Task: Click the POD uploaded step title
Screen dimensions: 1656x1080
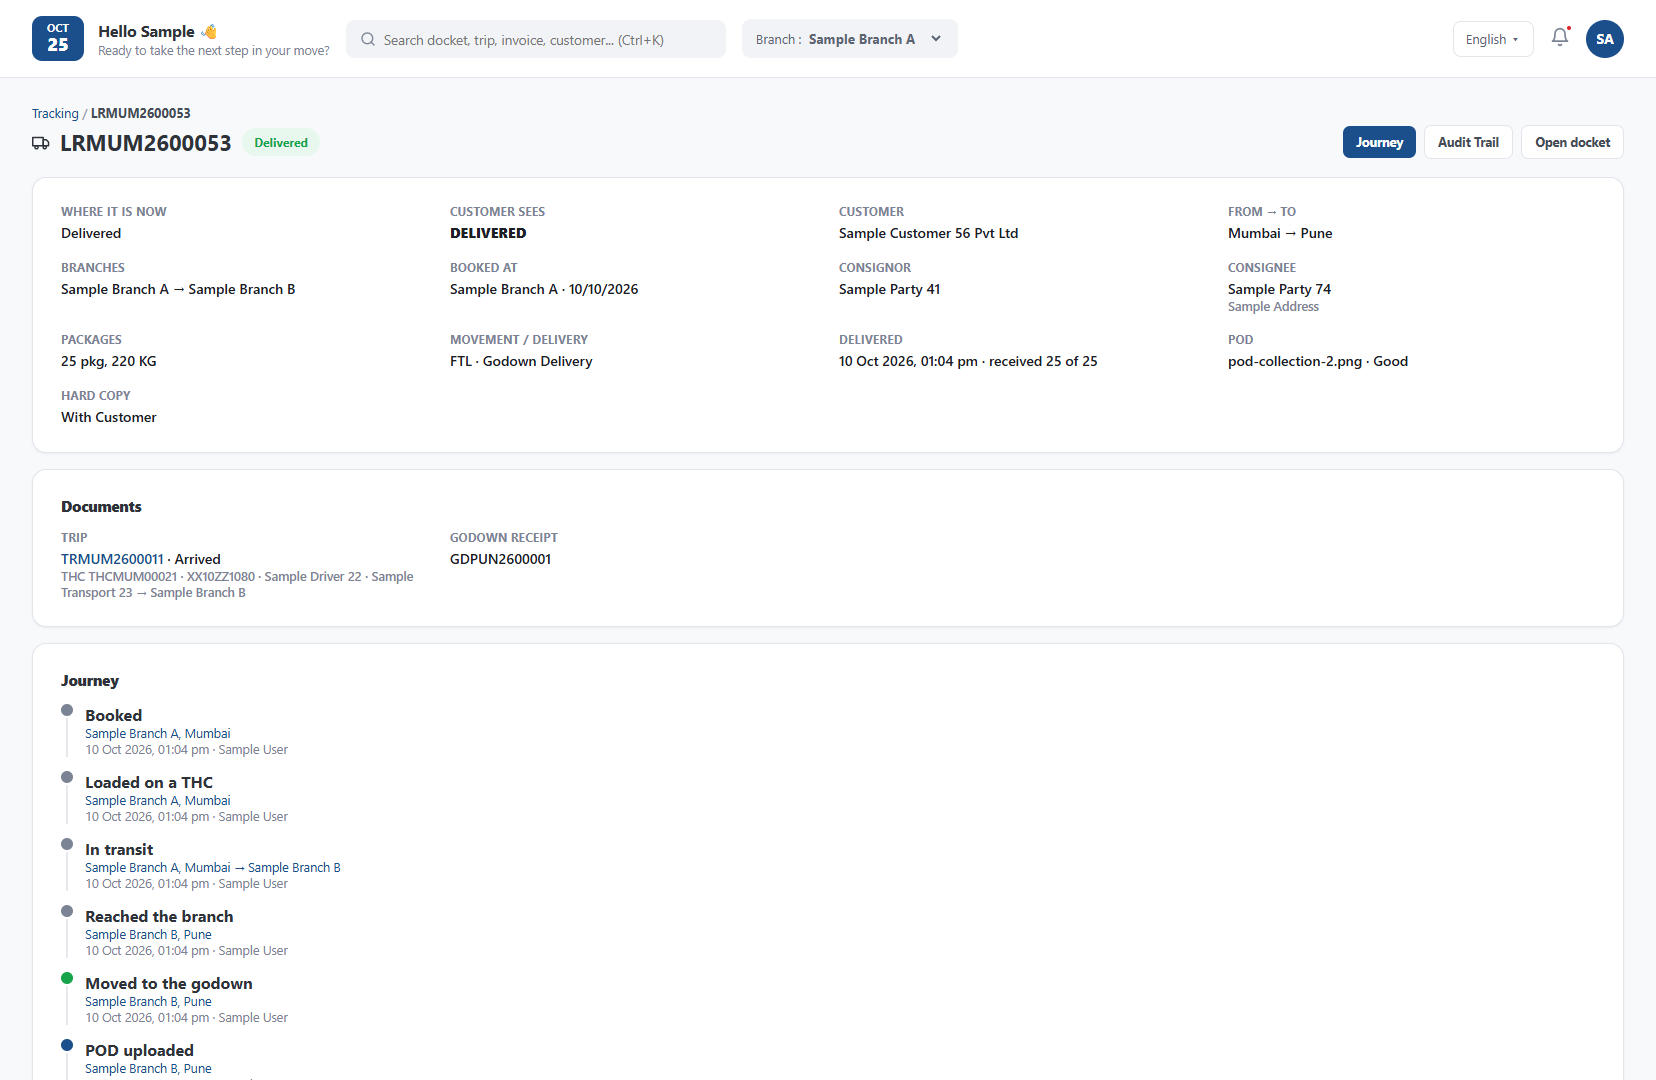Action: click(139, 1050)
